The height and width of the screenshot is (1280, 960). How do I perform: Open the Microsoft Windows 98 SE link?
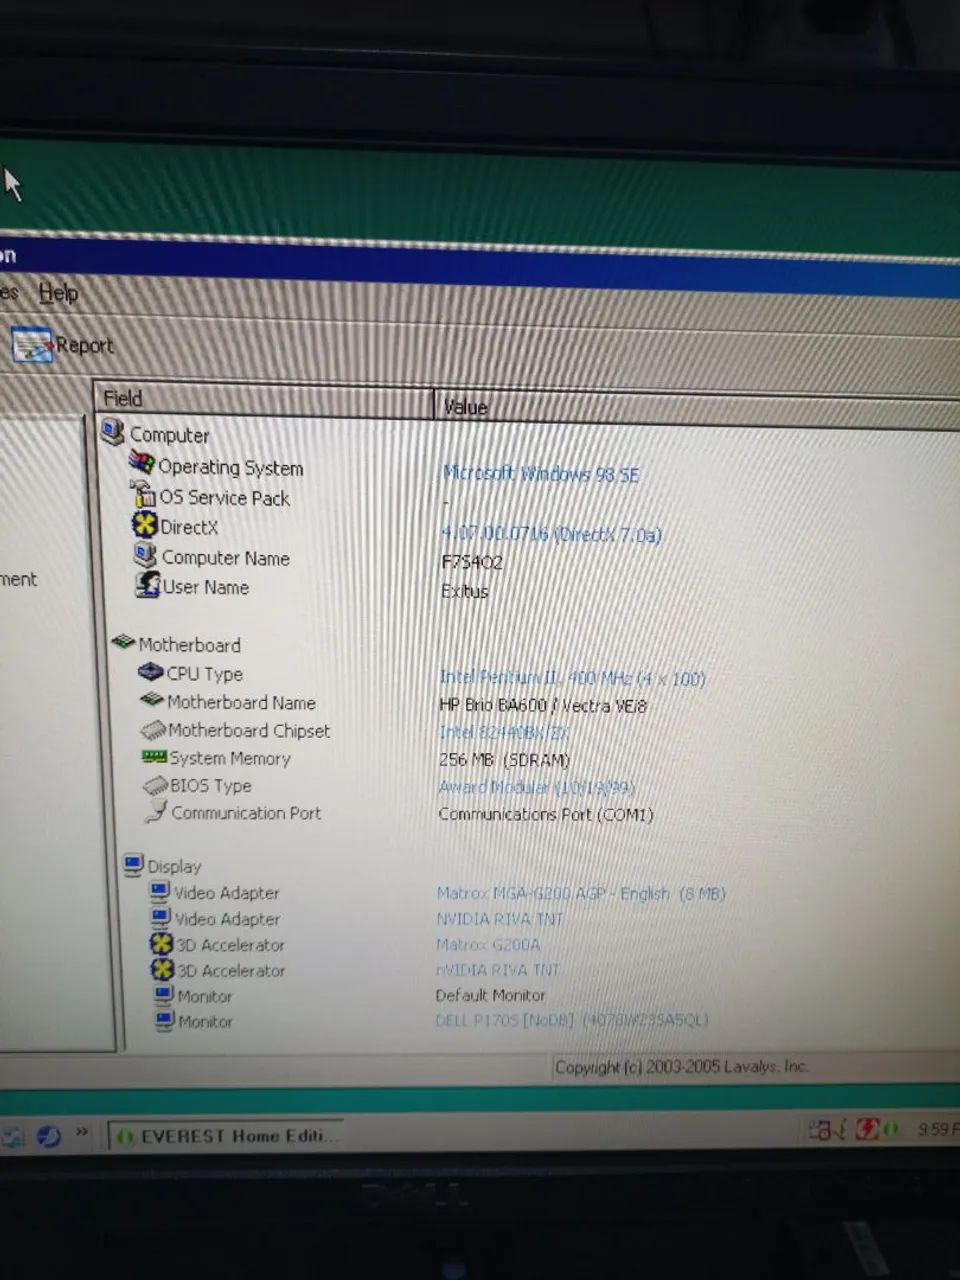pyautogui.click(x=541, y=473)
